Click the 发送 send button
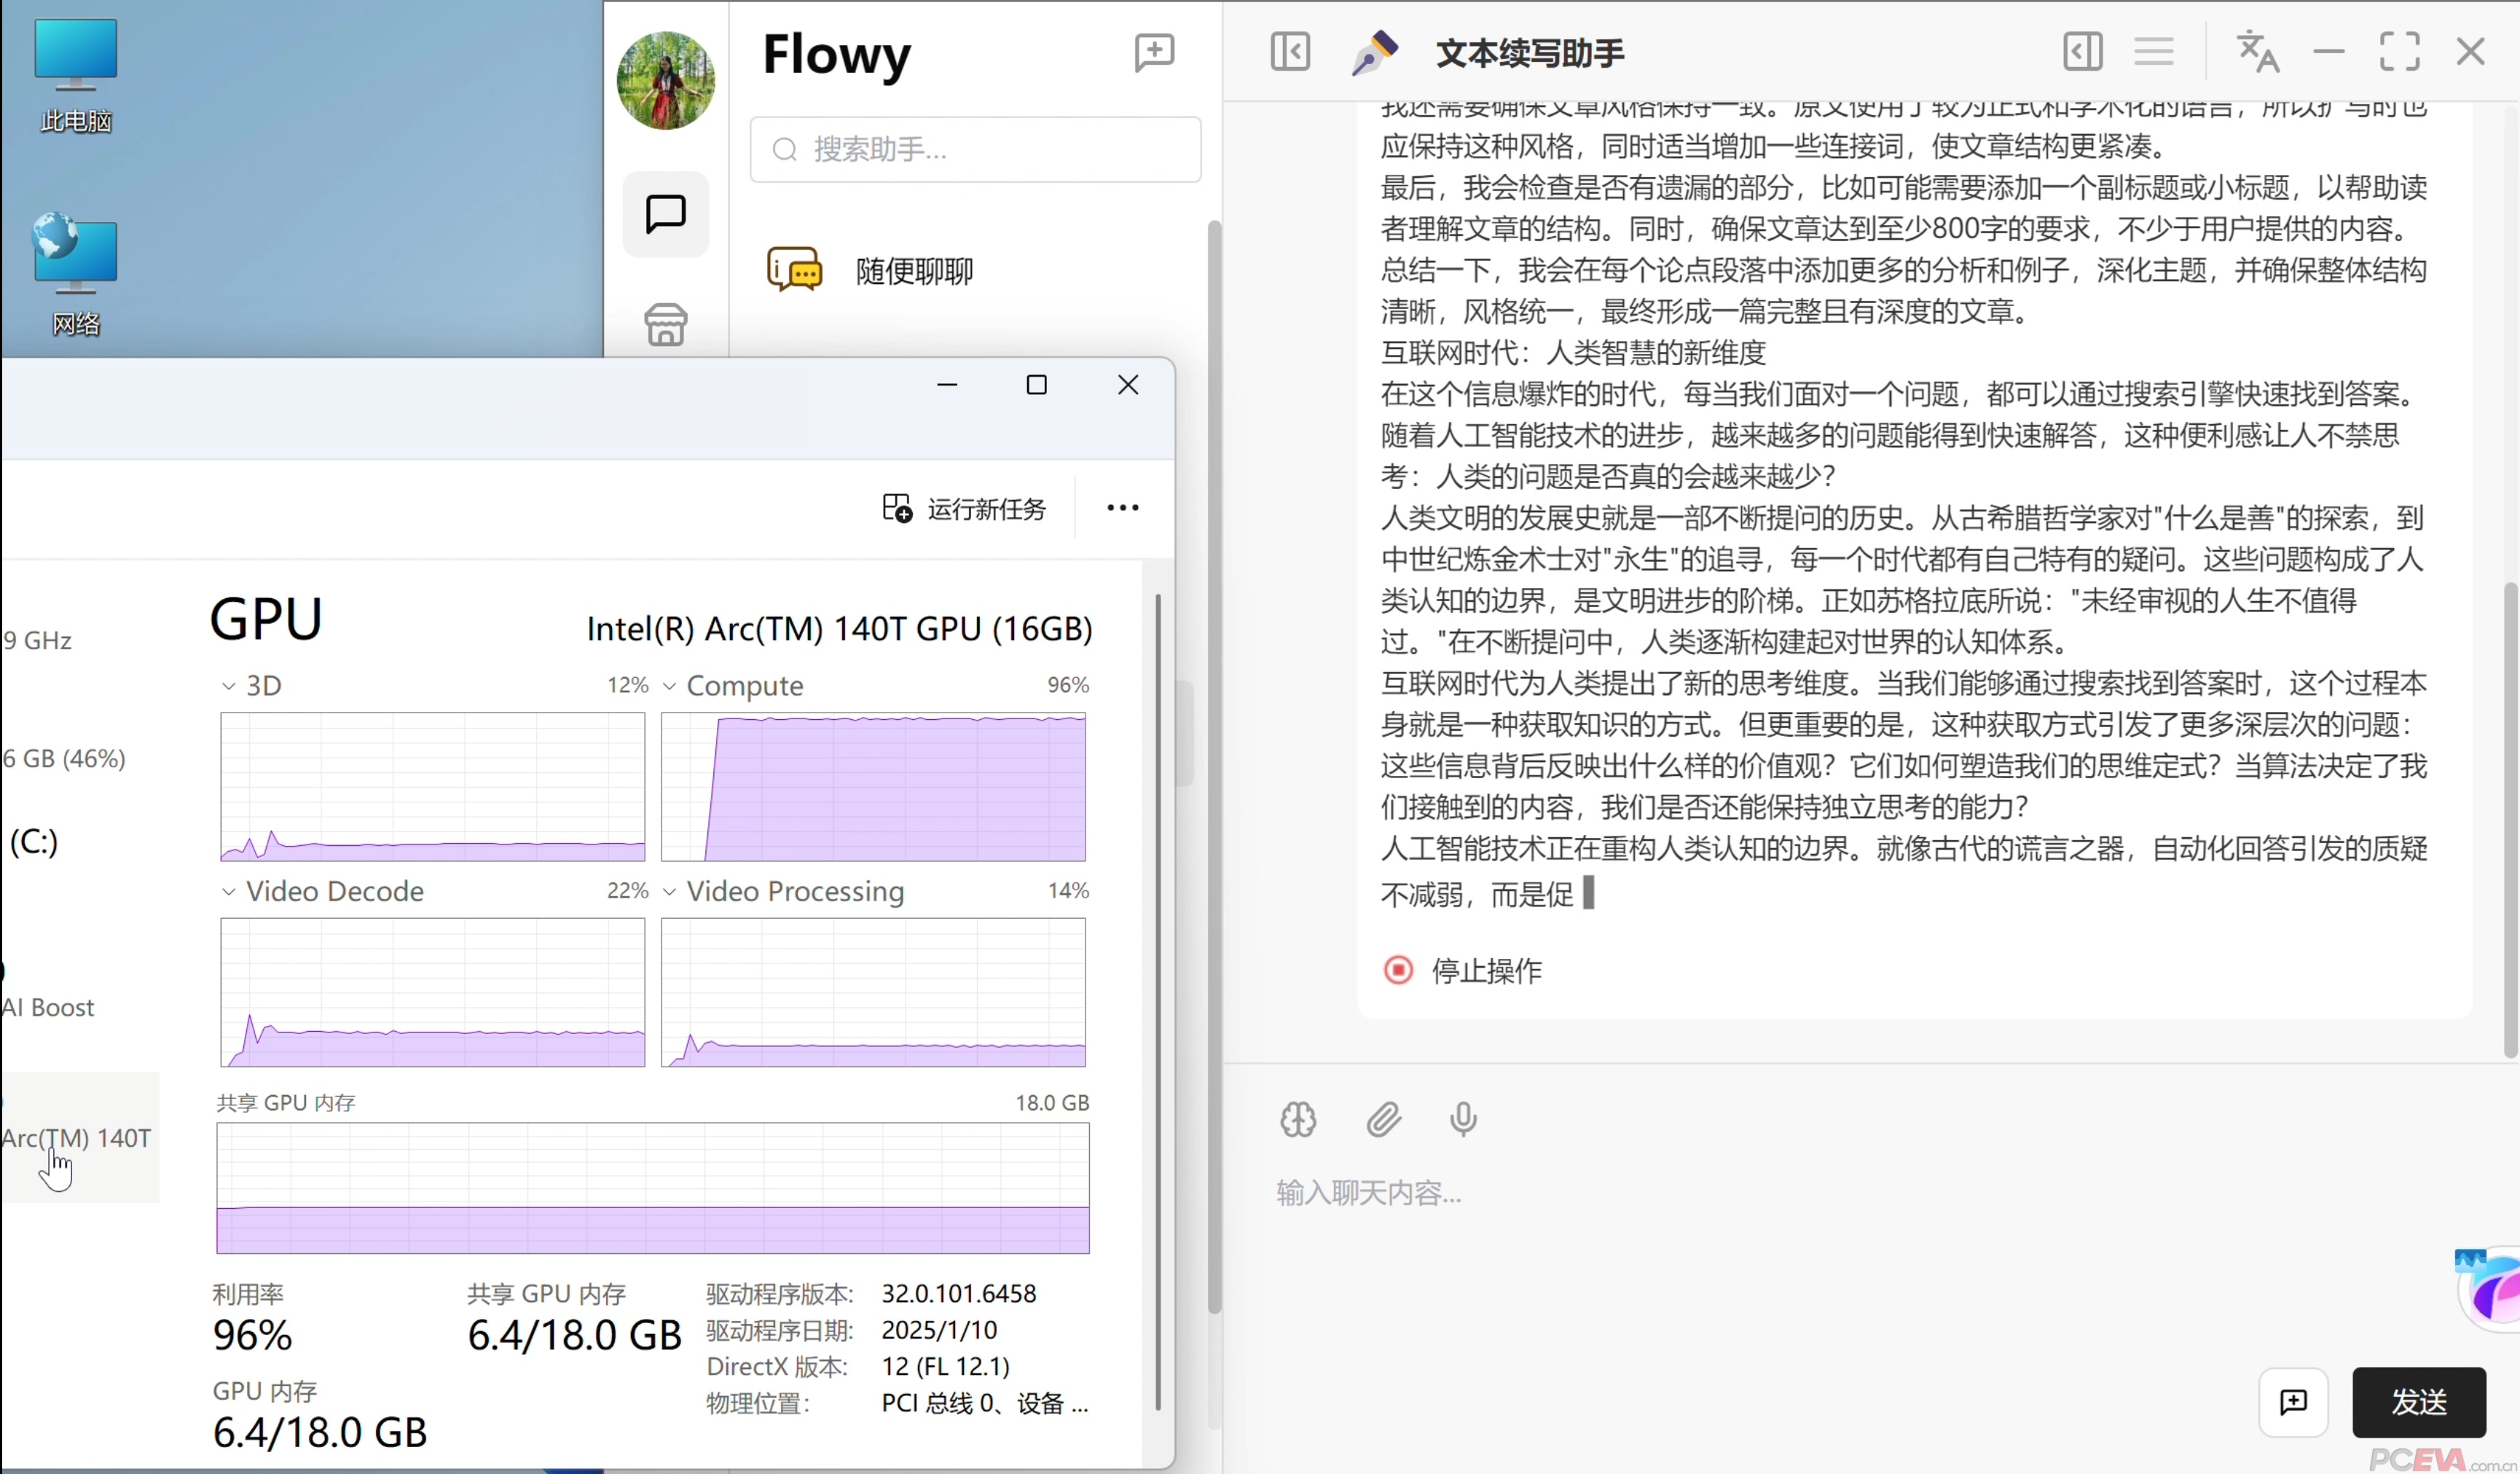Screen dimensions: 2520x1474 tap(2418, 1402)
